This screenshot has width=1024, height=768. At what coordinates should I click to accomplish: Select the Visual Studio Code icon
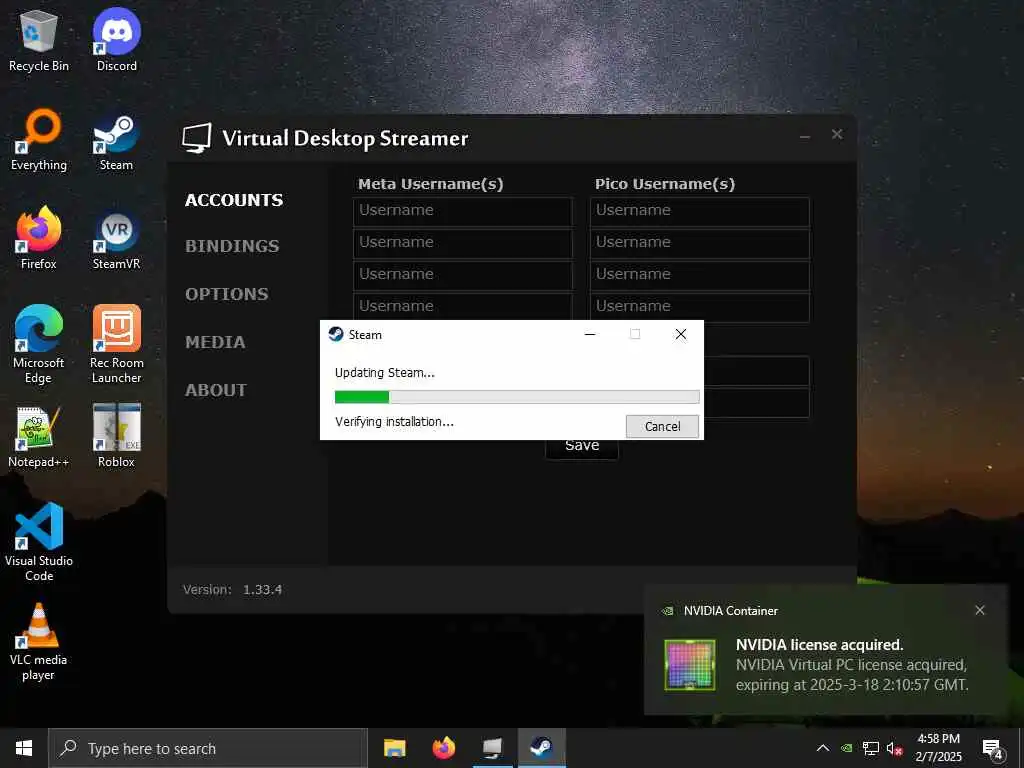(x=39, y=542)
